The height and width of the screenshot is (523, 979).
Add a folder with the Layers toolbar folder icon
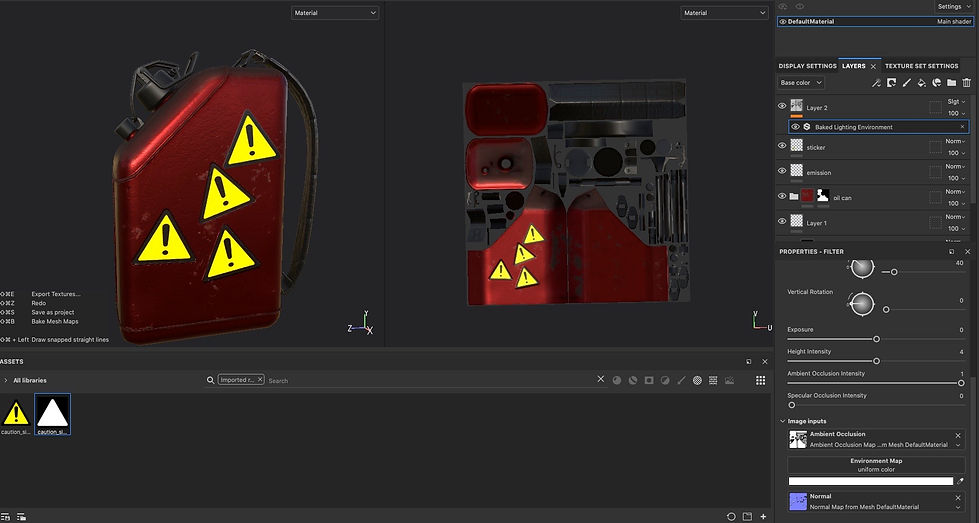pos(952,83)
